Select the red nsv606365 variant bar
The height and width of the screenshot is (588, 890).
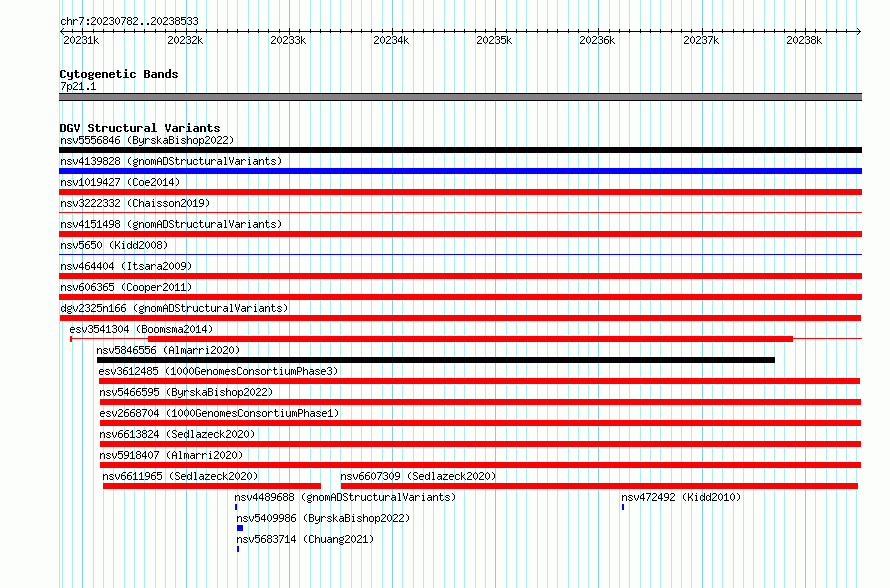point(460,297)
